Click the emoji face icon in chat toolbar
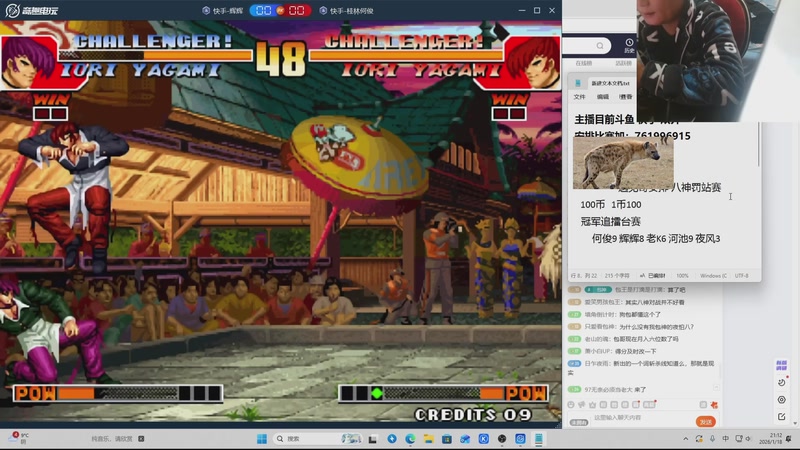The width and height of the screenshot is (800, 450). coord(571,405)
